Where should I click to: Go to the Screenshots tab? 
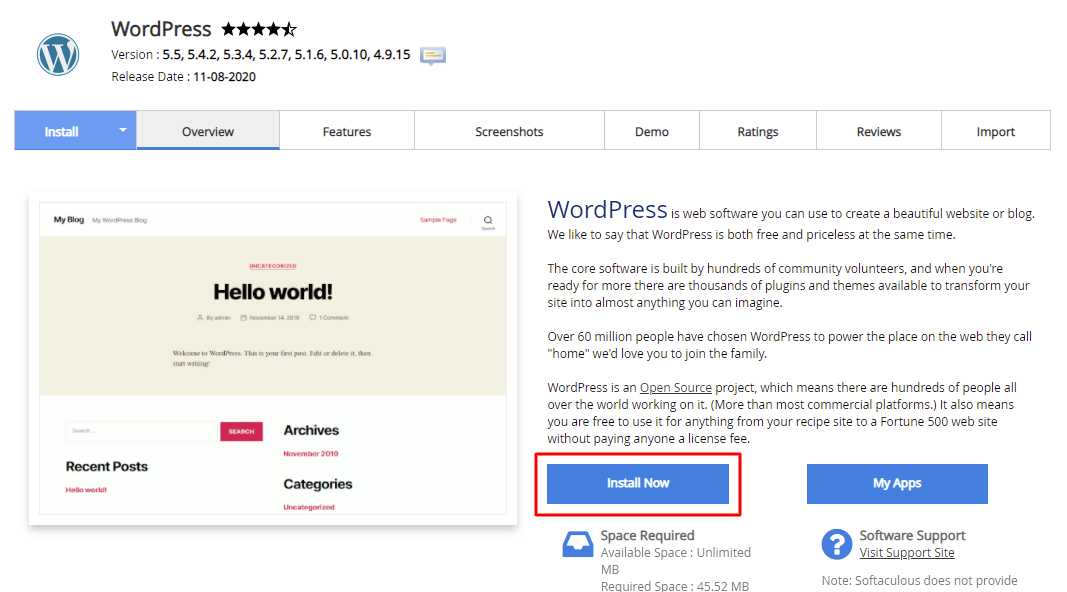pos(509,131)
